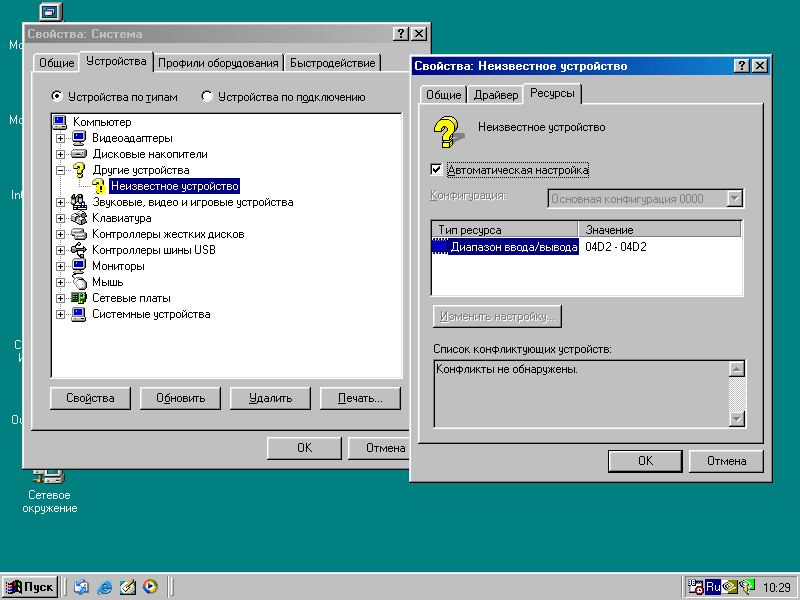
Task: Click Неизвестное устройство warning icon in tree
Action: click(x=98, y=186)
